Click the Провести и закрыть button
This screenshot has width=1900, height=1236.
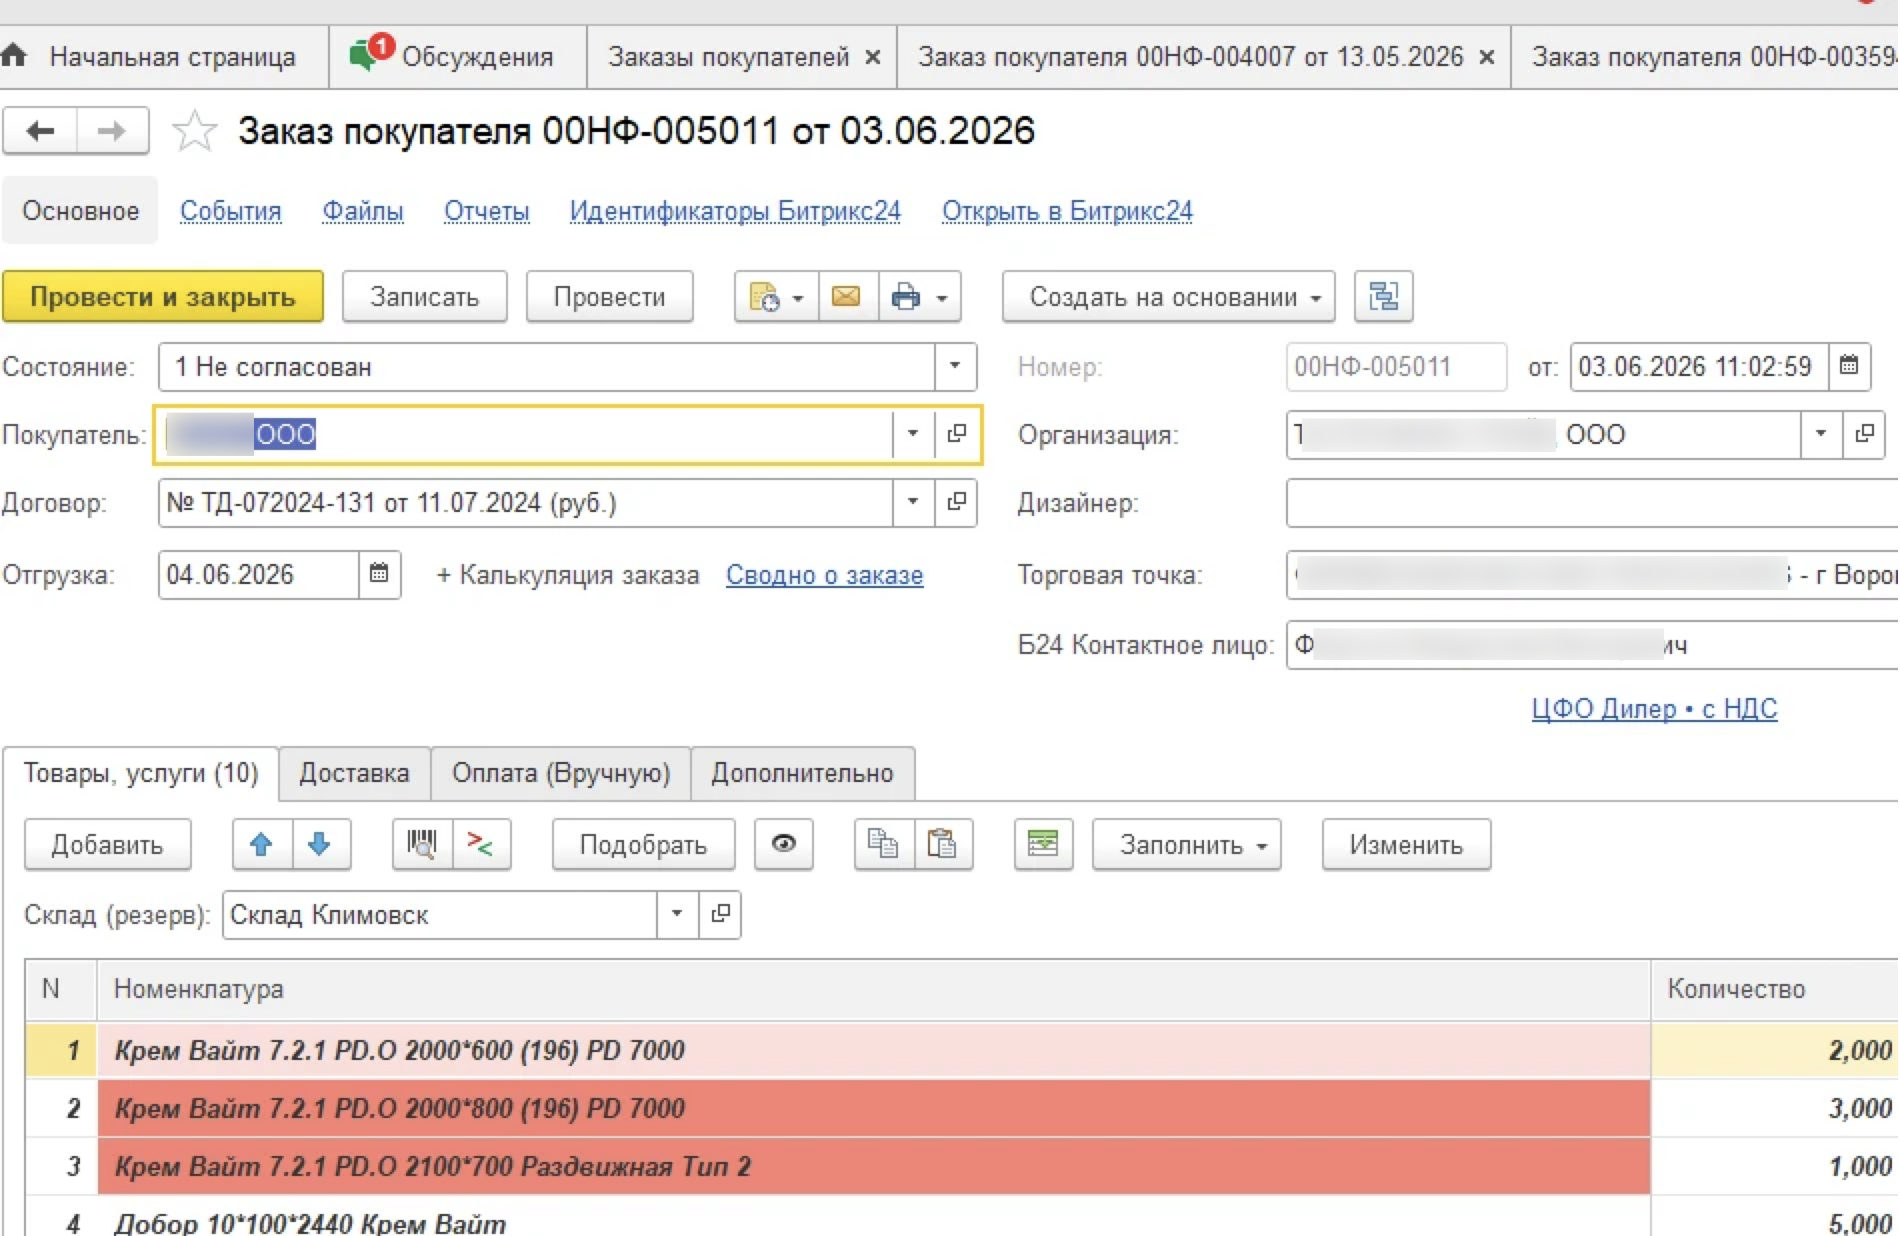[163, 297]
